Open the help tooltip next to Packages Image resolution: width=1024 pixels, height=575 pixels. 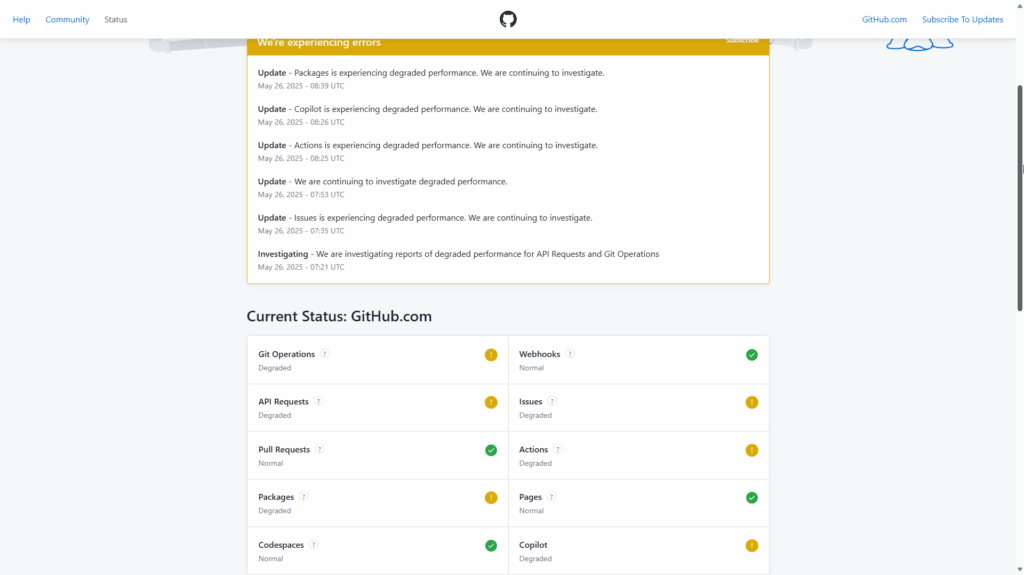pos(303,497)
